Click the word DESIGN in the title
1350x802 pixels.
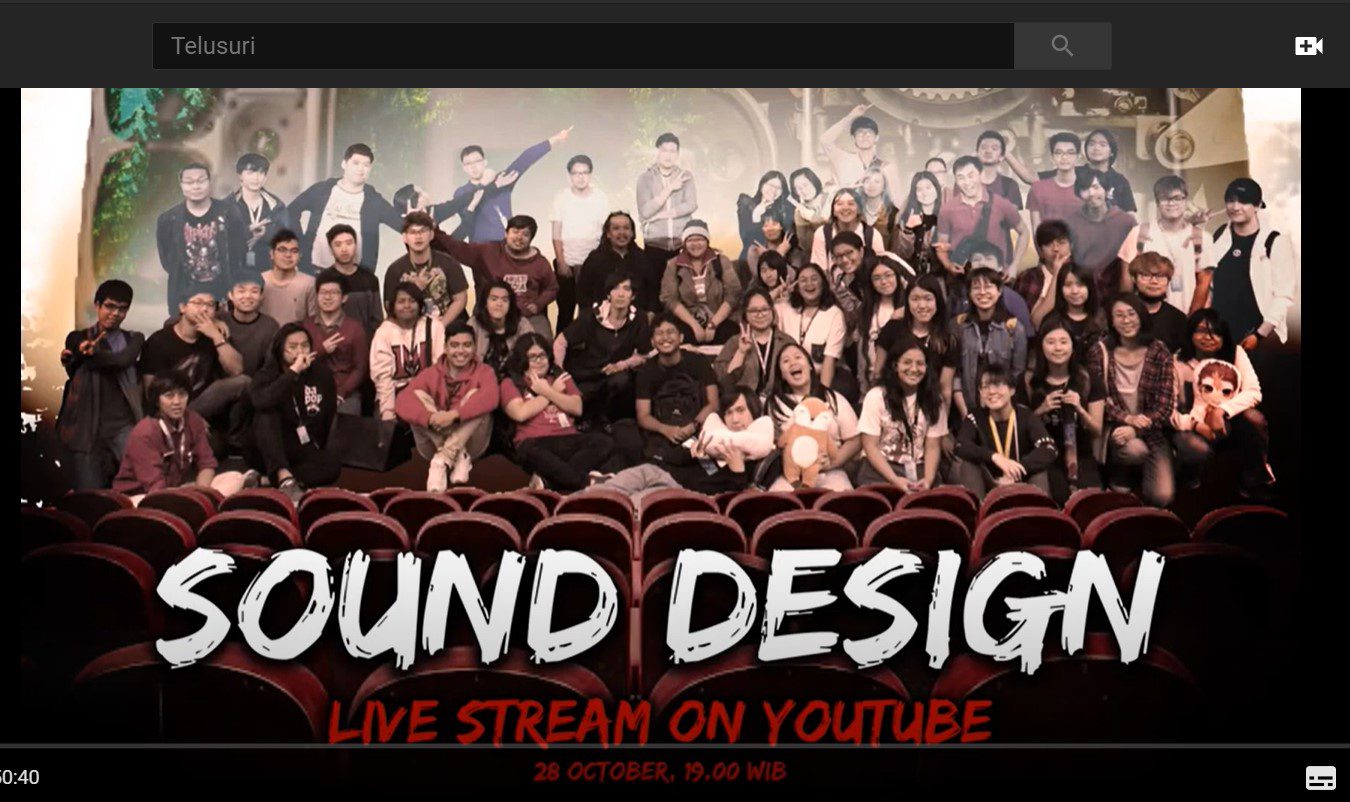click(913, 608)
